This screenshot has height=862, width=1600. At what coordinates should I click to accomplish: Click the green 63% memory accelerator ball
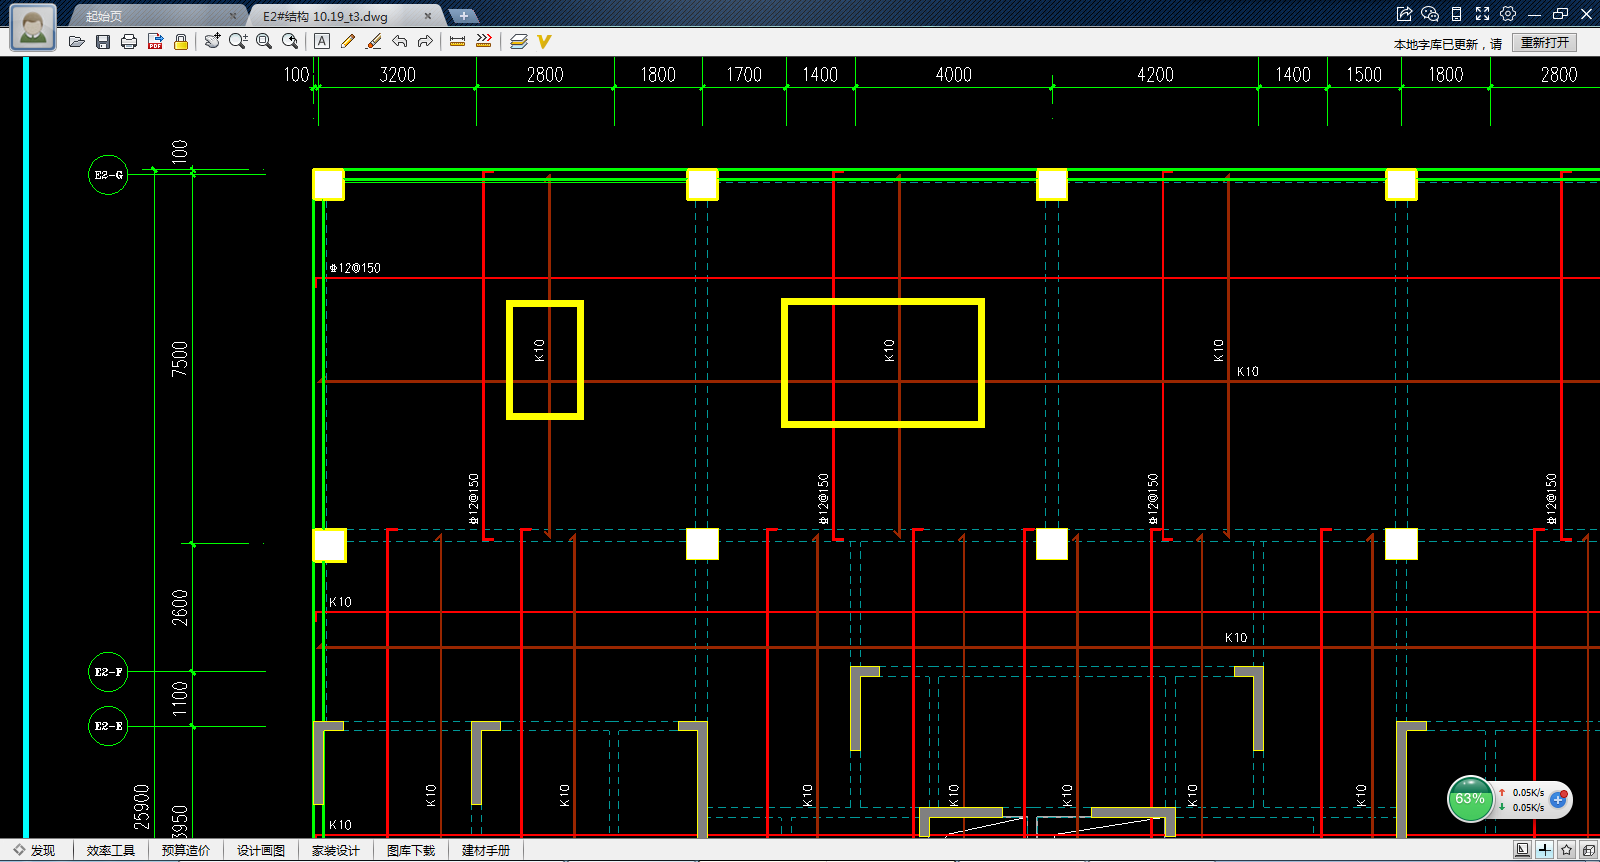coord(1470,799)
